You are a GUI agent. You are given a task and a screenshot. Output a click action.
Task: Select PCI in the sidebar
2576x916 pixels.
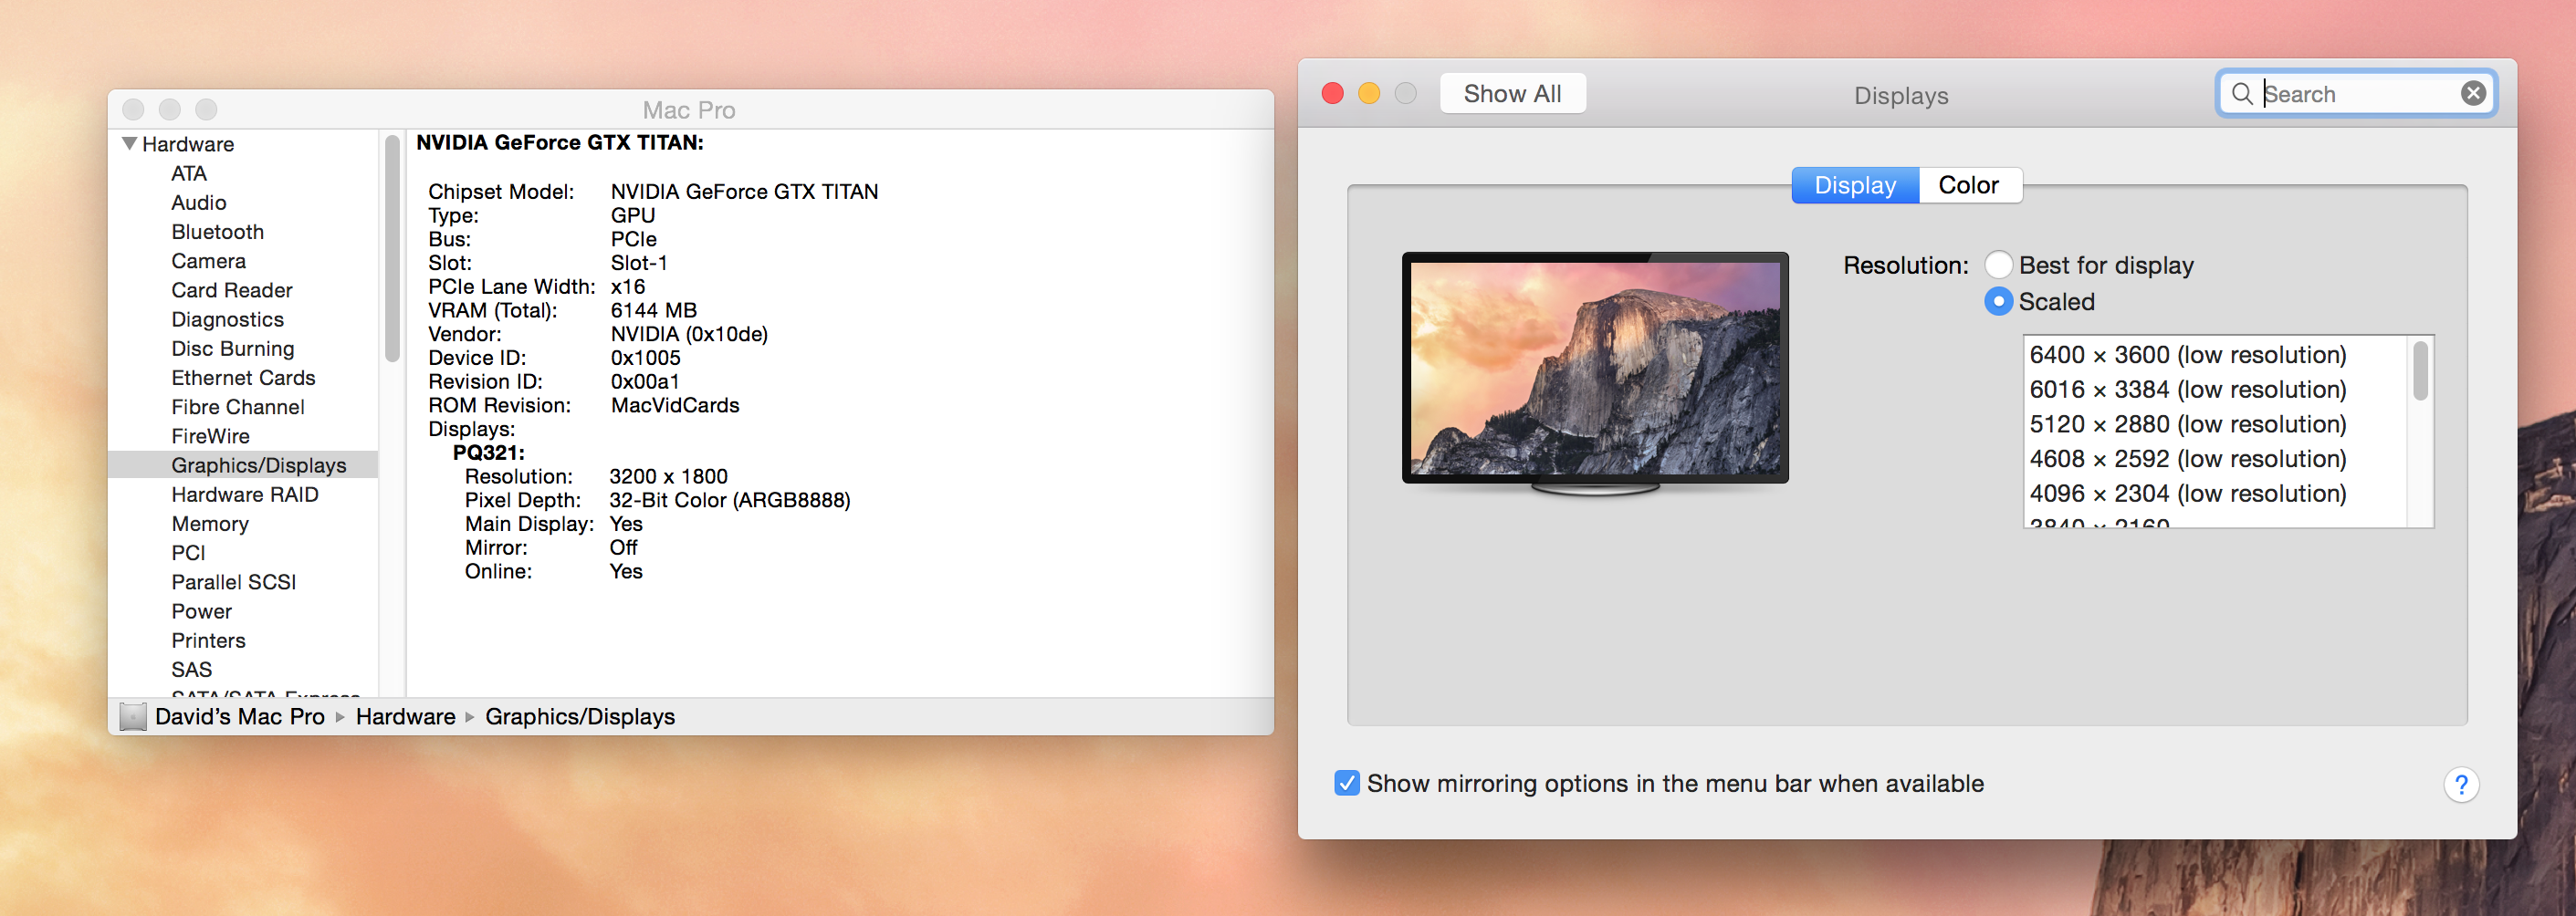(188, 553)
